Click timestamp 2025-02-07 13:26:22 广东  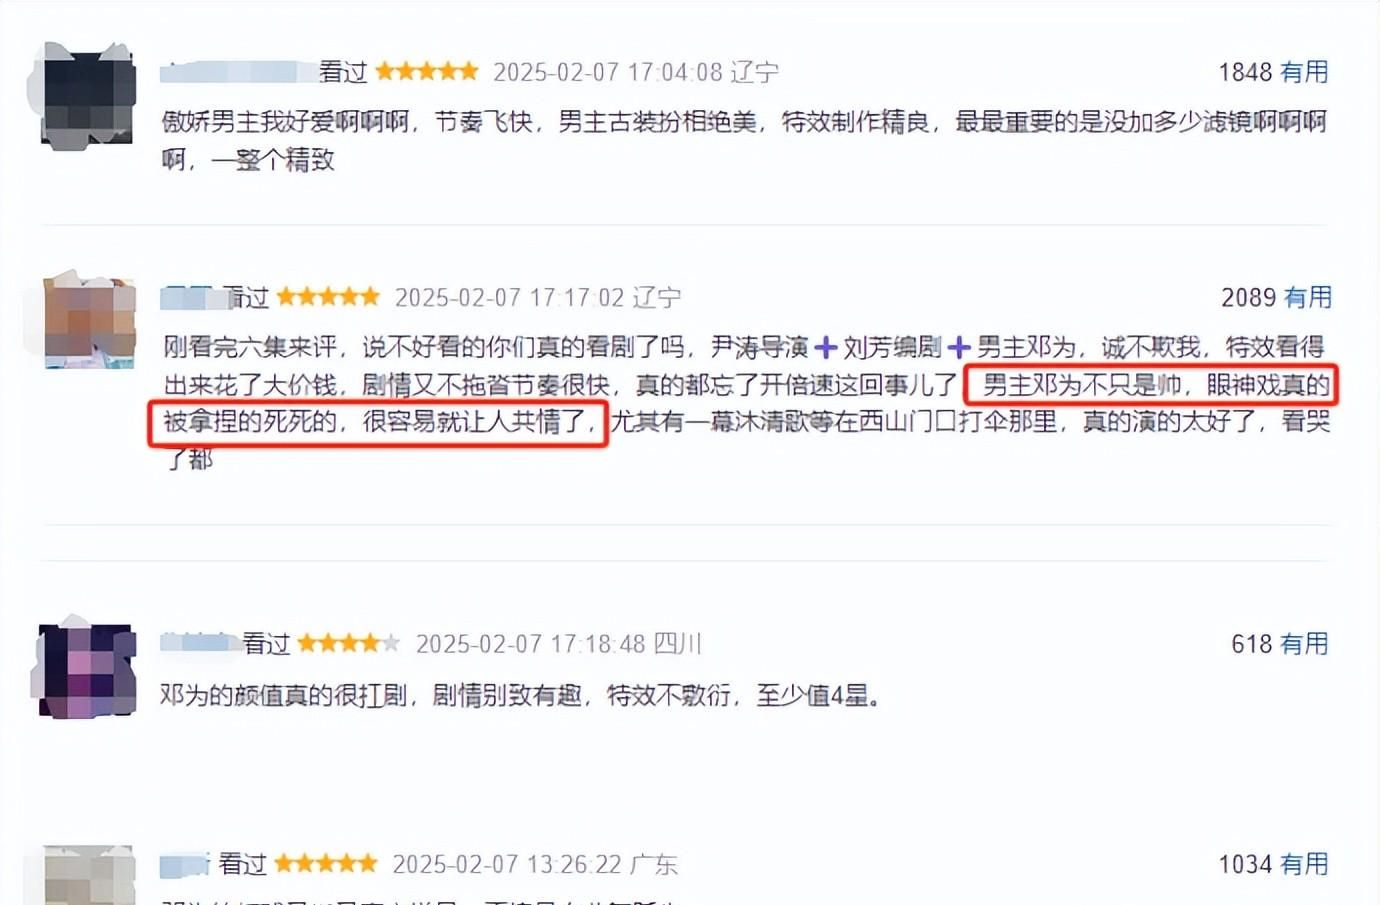point(535,864)
